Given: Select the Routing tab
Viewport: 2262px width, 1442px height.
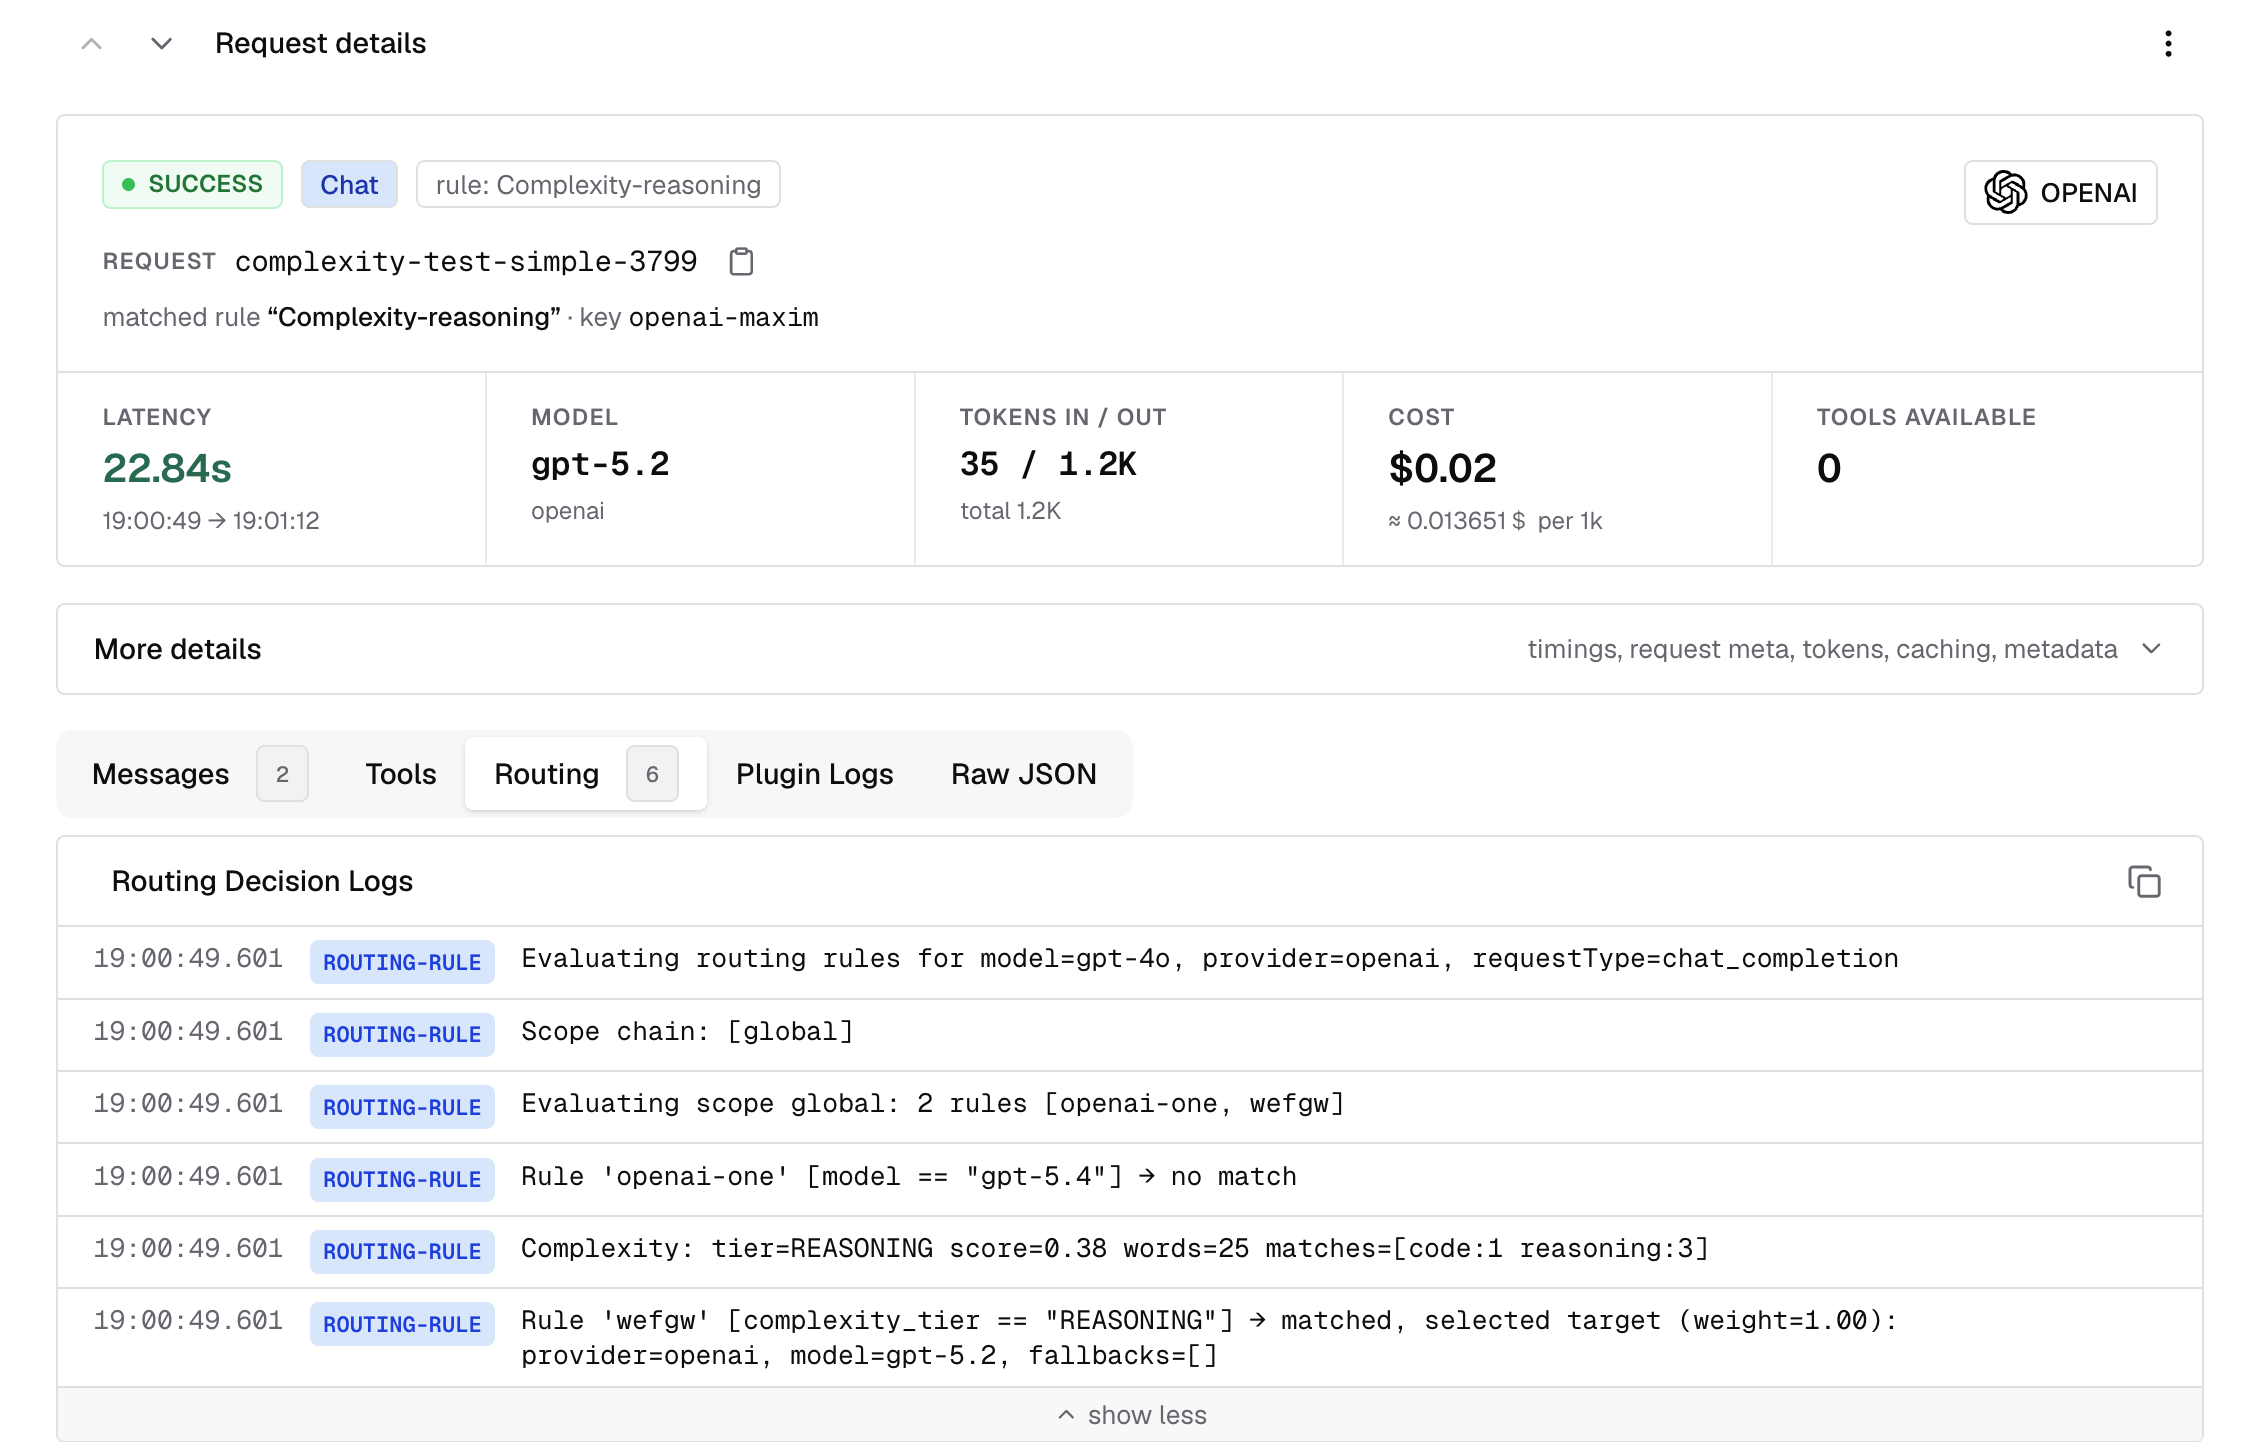Looking at the screenshot, I should point(586,774).
